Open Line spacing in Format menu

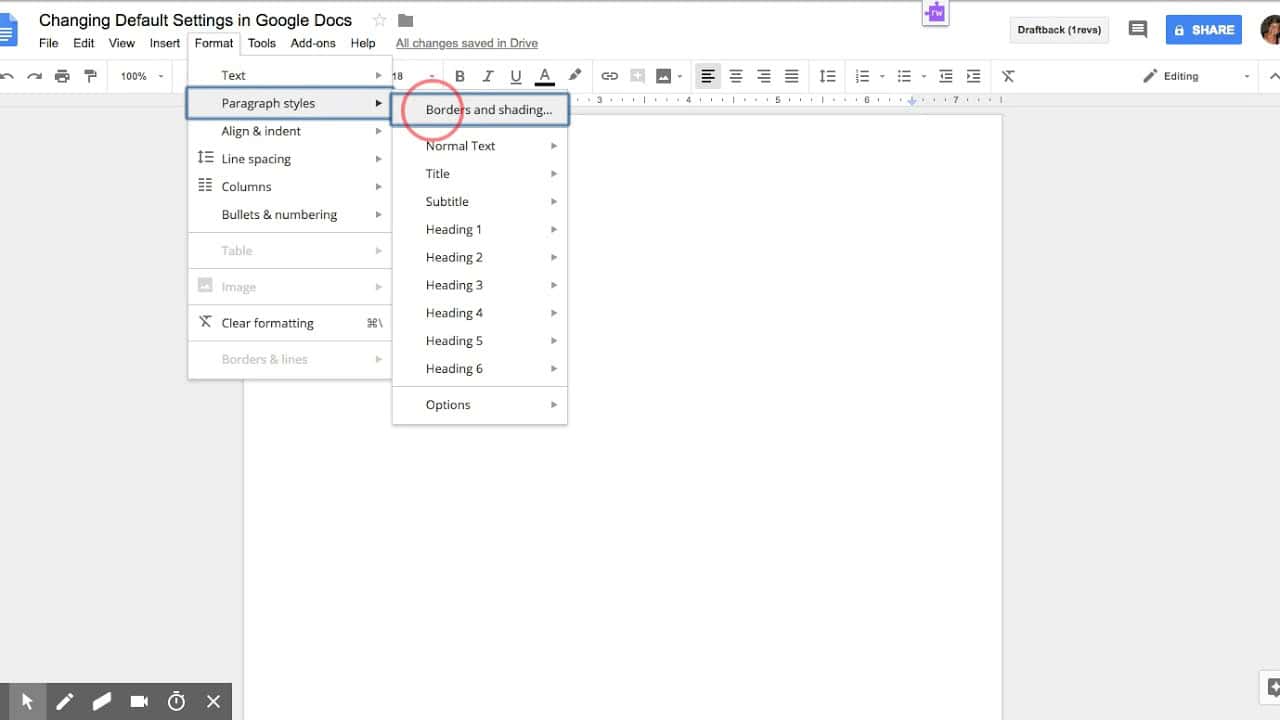tap(290, 159)
